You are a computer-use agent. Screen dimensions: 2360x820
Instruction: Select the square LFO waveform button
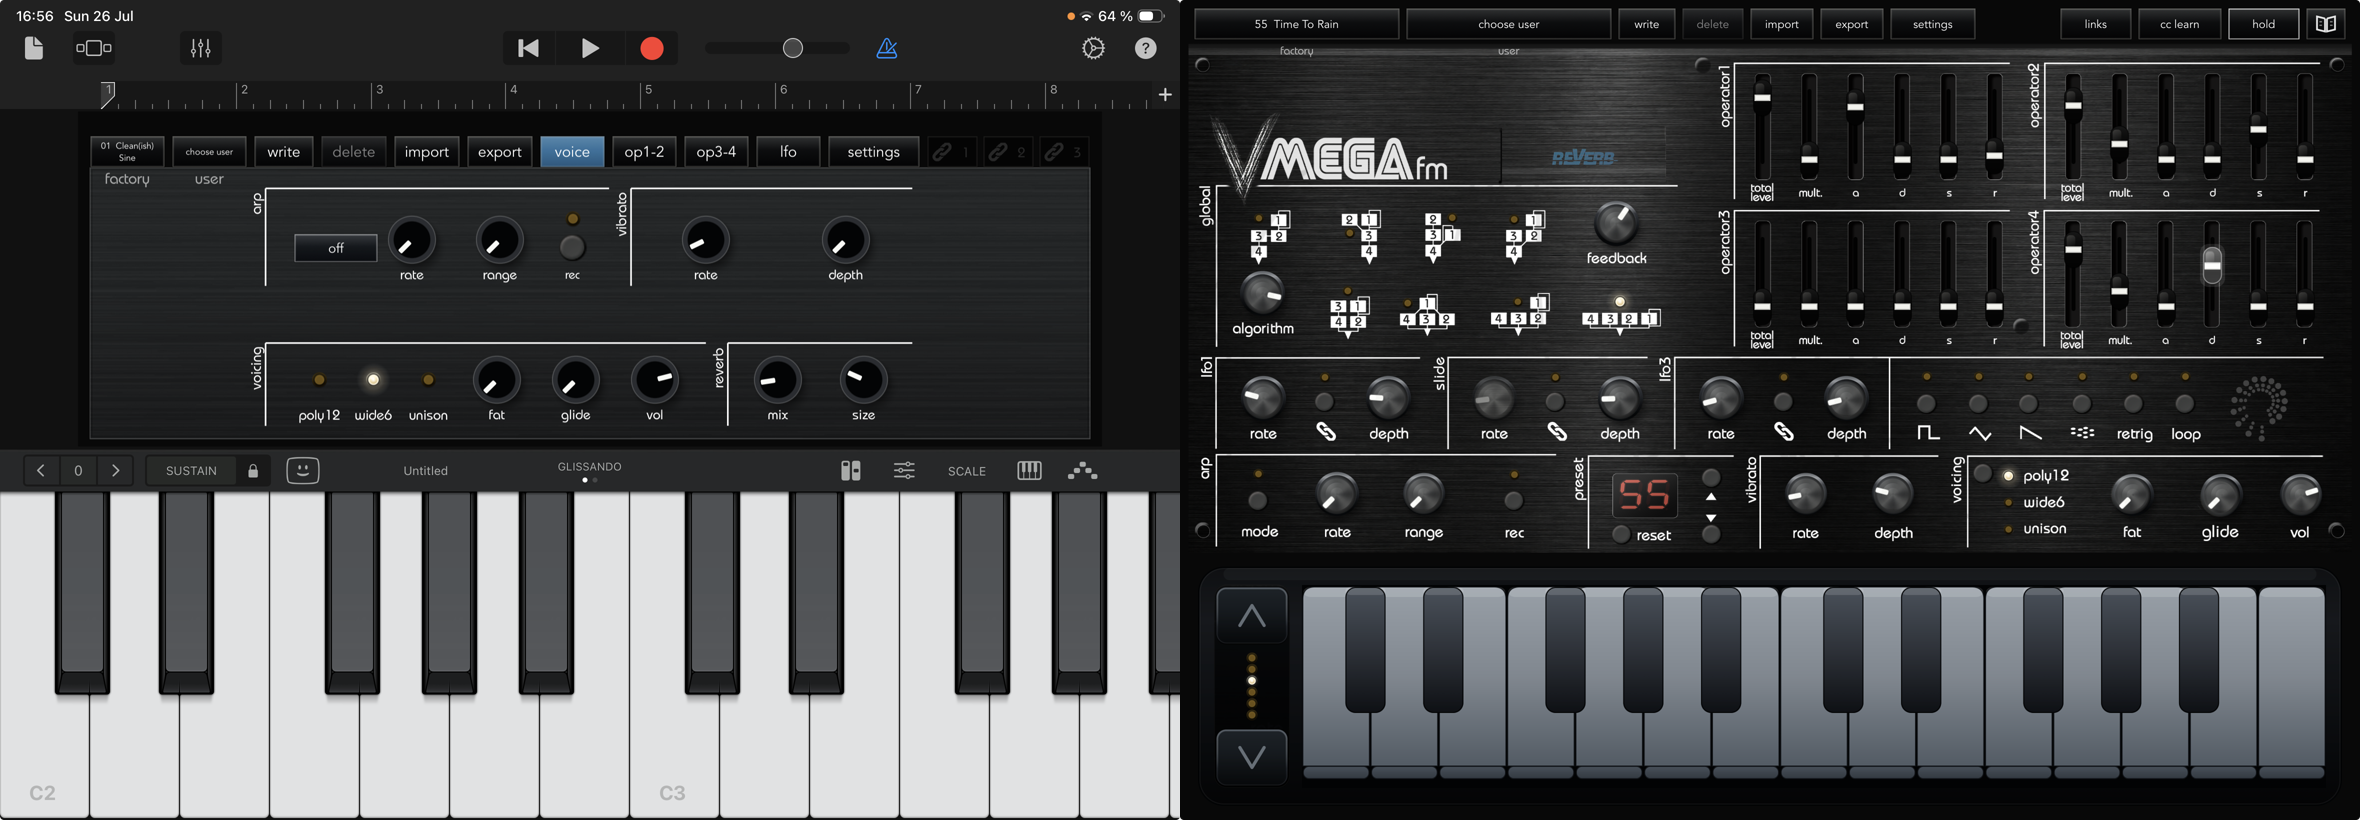1926,404
